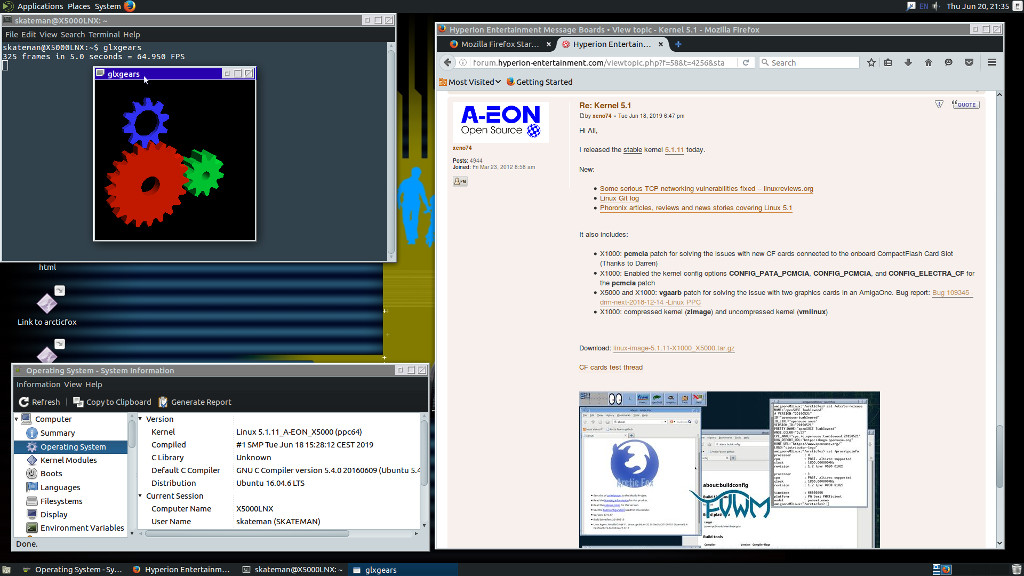The image size is (1024, 576).
Task: Select Display in the sidebar
Action: pyautogui.click(x=54, y=515)
